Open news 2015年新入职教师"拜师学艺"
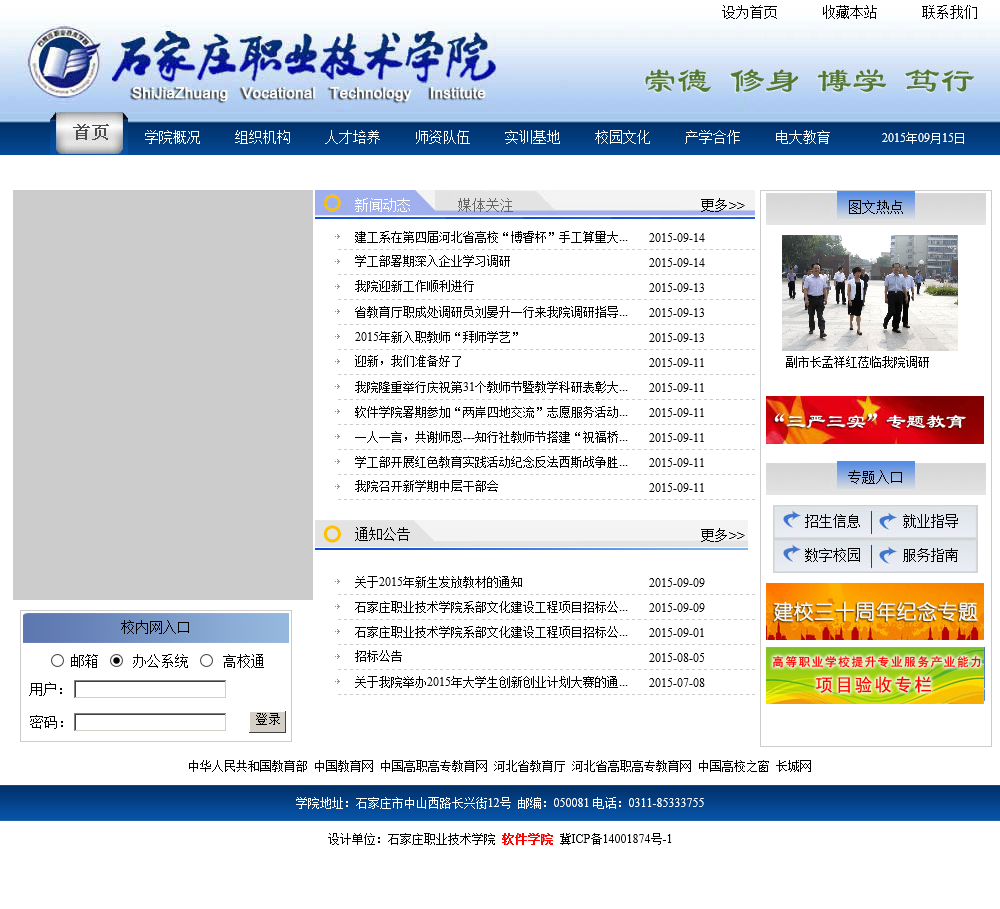Screen dimensions: 1000x909 pos(437,337)
